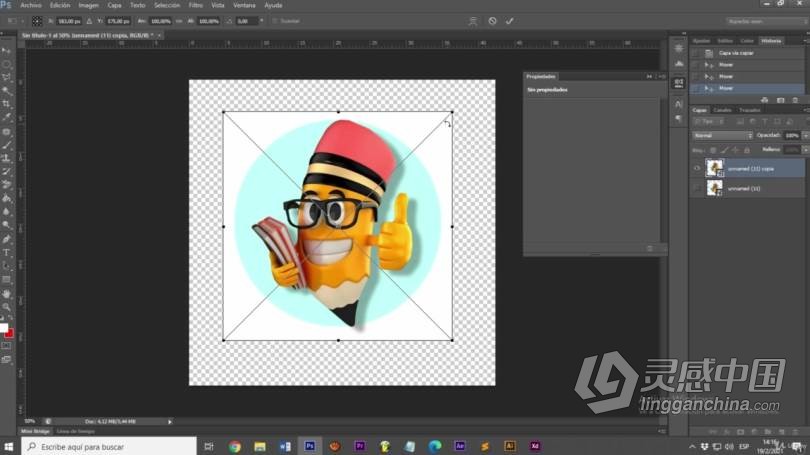Delete current state in History panel
Viewport: 810px width, 455px height.
795,100
